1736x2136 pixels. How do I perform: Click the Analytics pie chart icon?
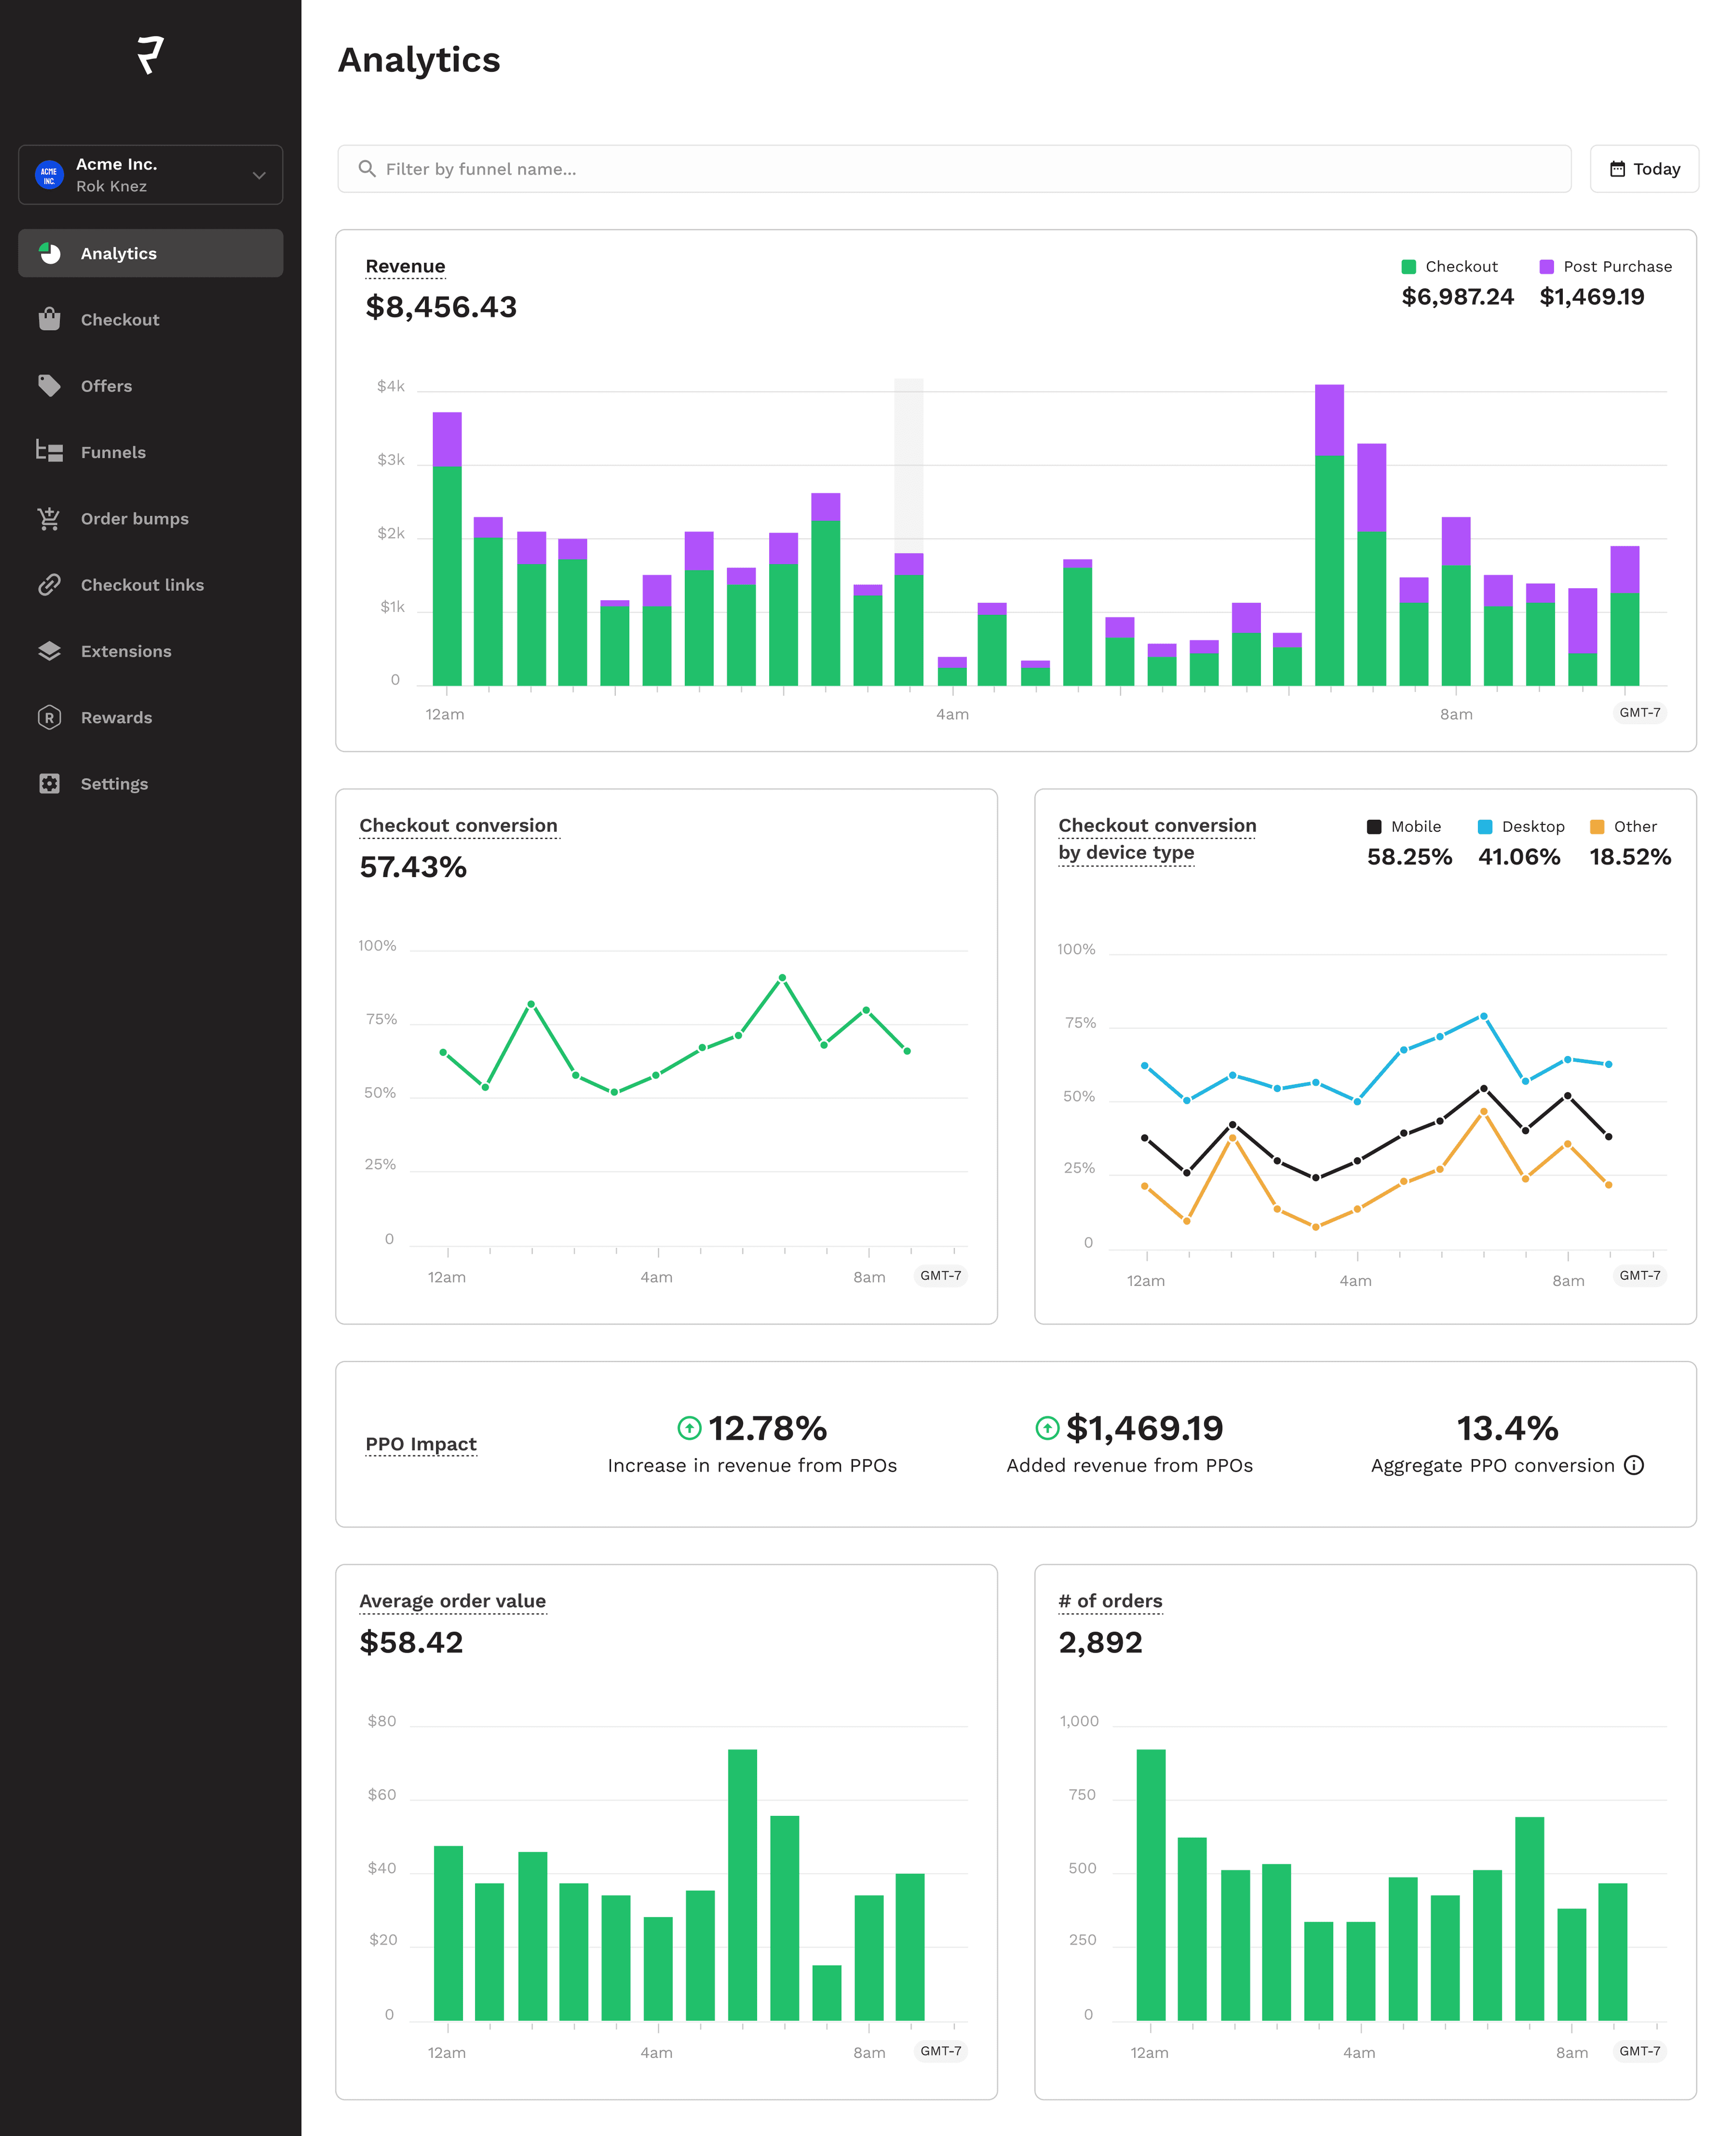click(x=49, y=253)
